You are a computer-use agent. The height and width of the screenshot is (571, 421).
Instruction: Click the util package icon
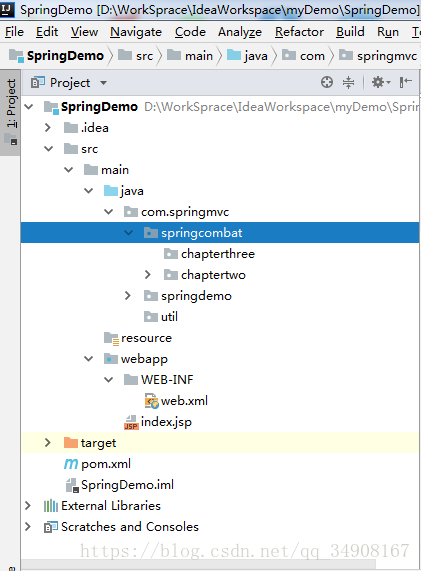151,317
